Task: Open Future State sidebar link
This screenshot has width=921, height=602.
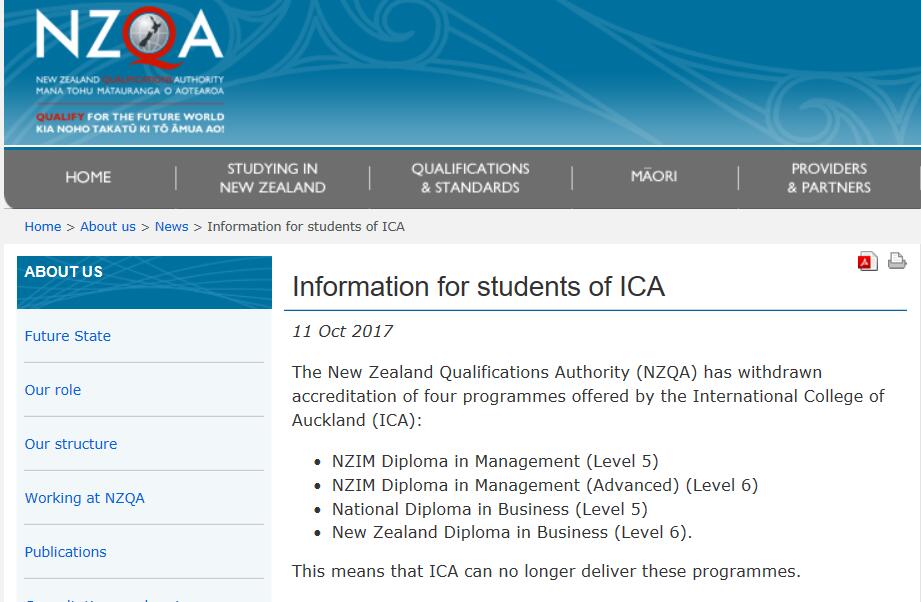Action: click(x=68, y=336)
